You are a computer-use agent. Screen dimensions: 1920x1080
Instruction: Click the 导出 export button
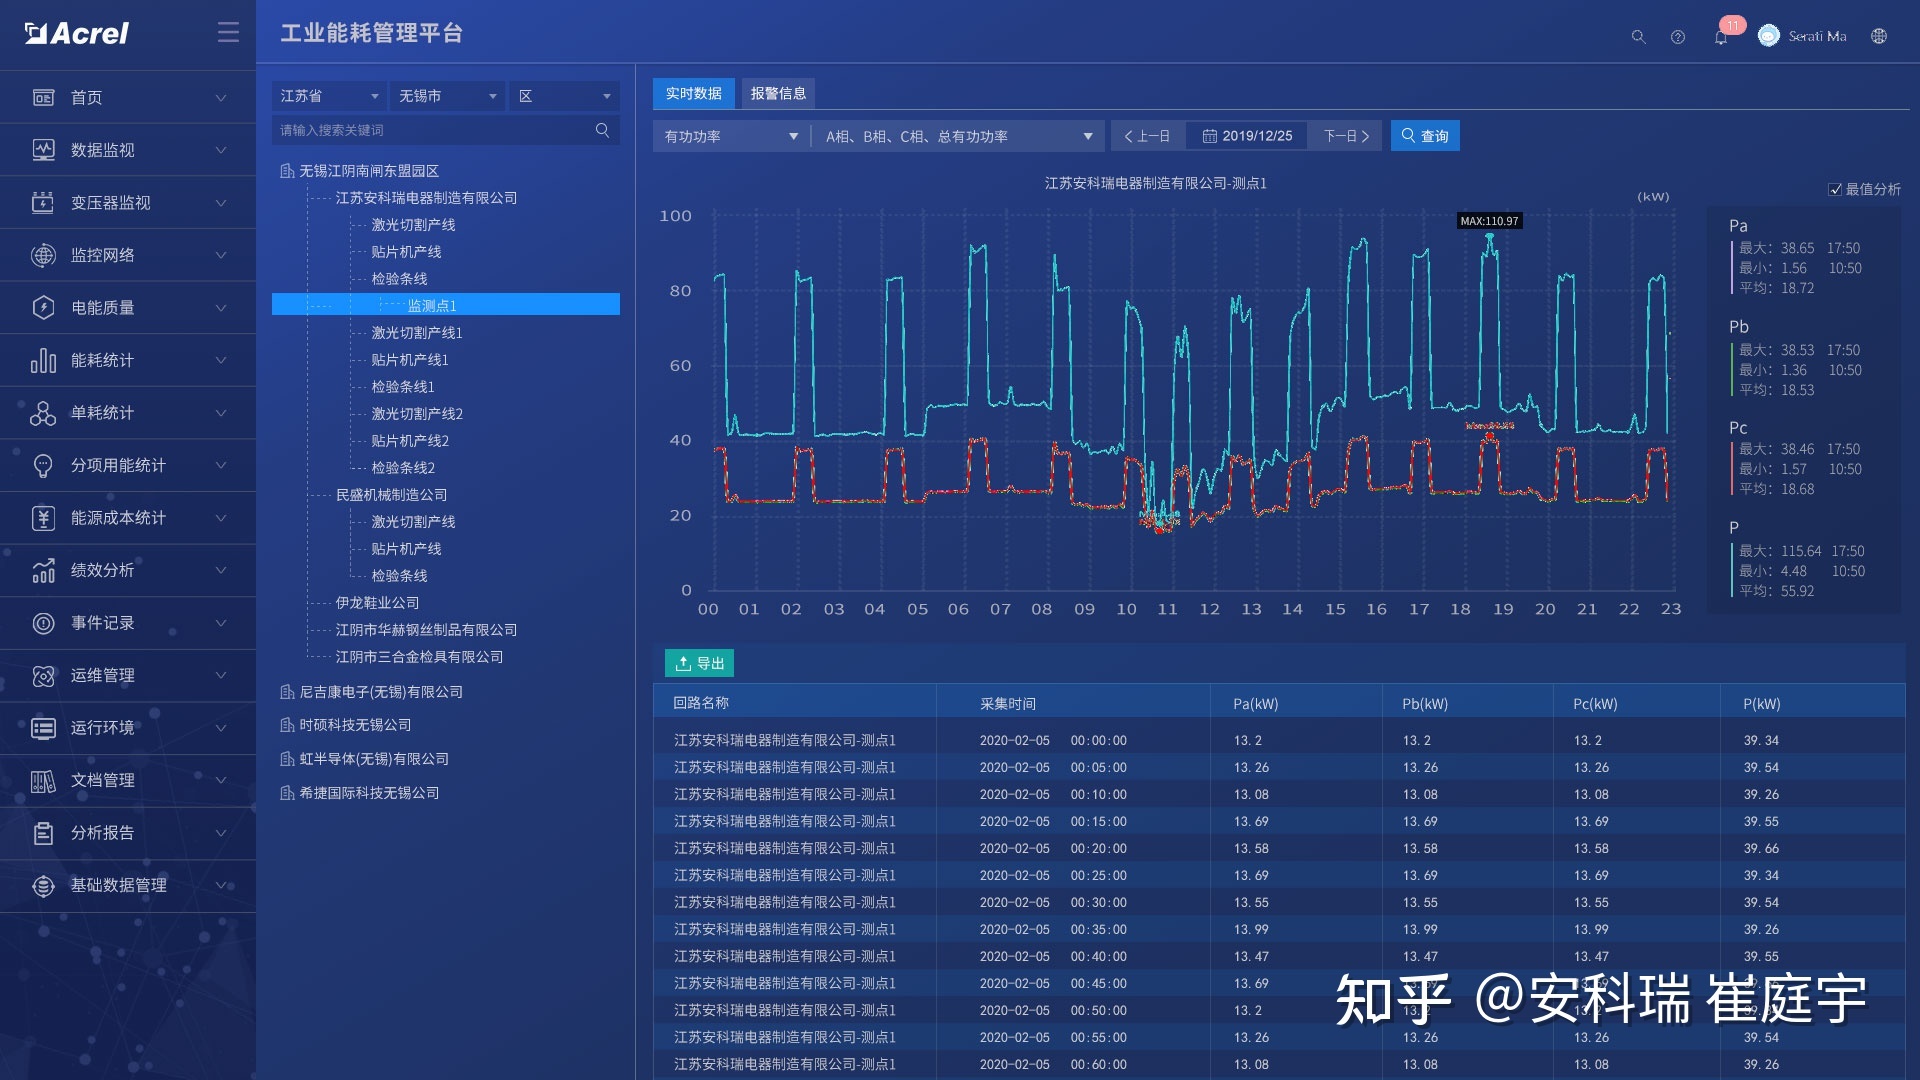[x=700, y=663]
